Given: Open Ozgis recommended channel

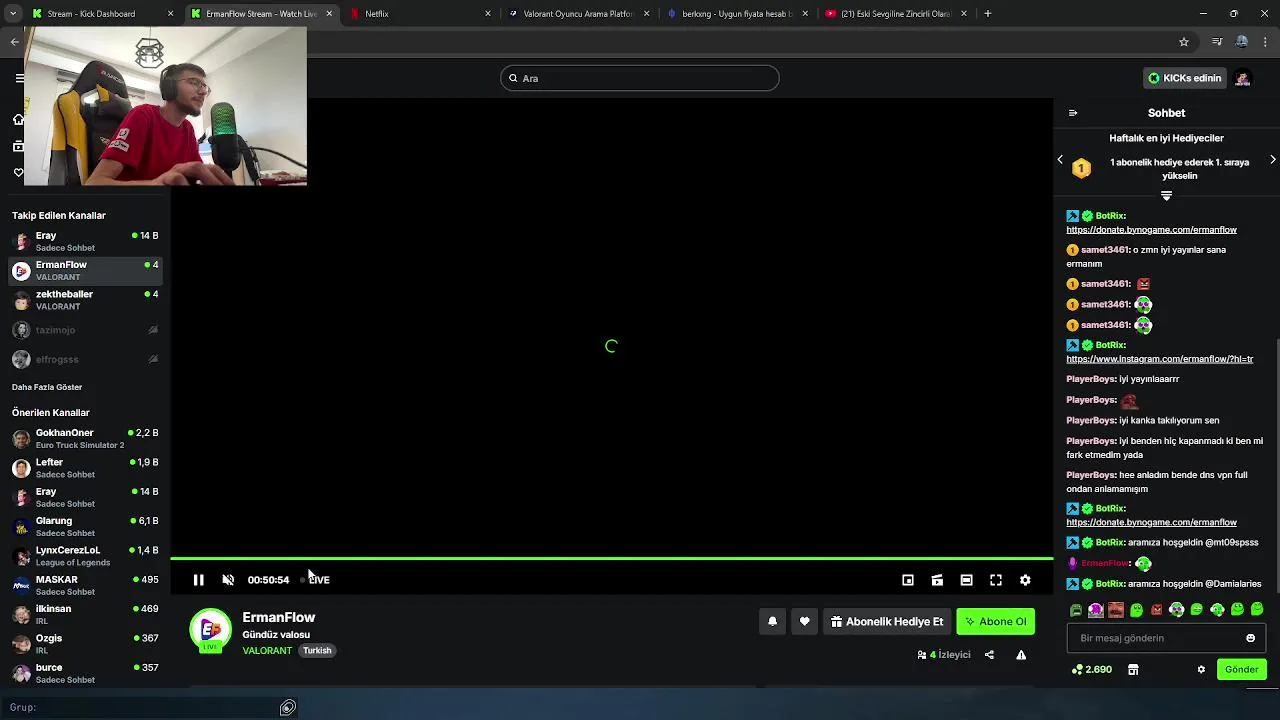Looking at the screenshot, I should point(85,644).
